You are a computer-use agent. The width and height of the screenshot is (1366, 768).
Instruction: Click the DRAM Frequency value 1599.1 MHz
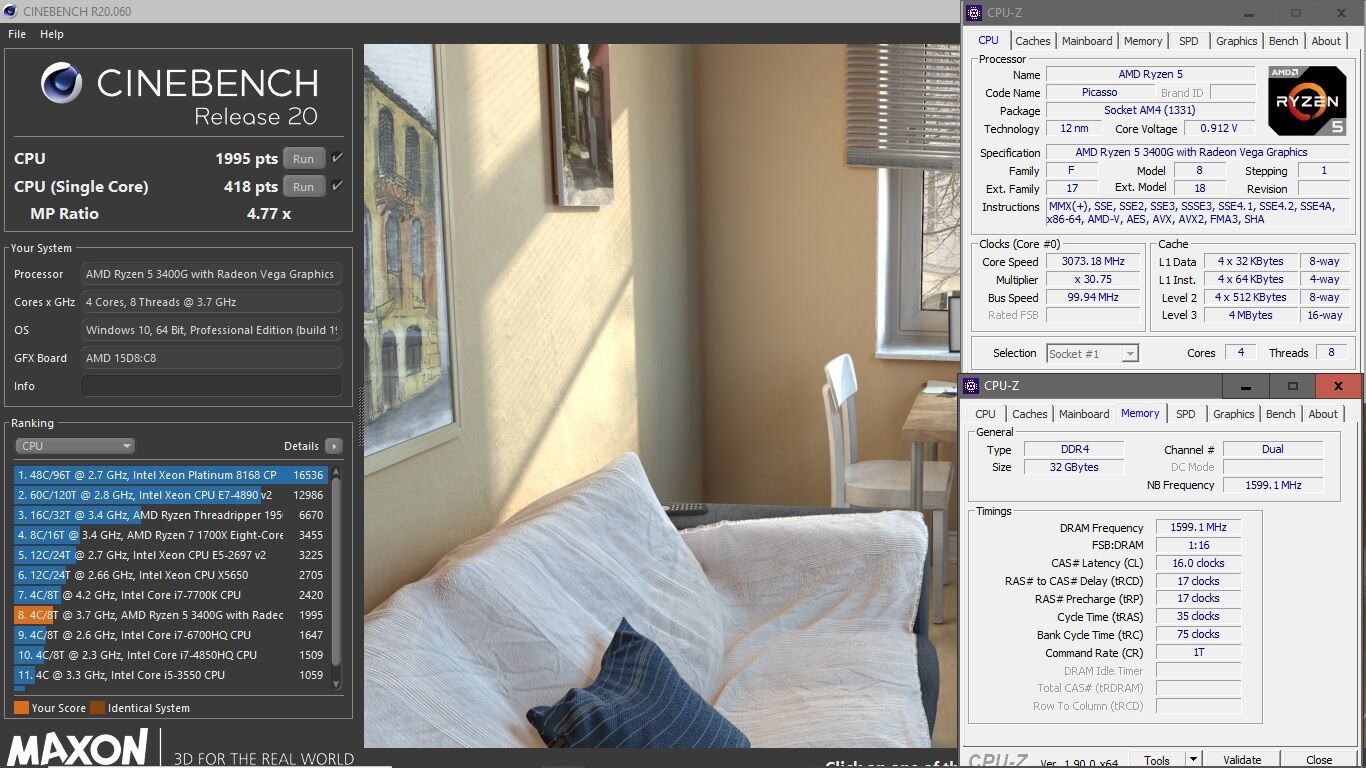tap(1198, 528)
